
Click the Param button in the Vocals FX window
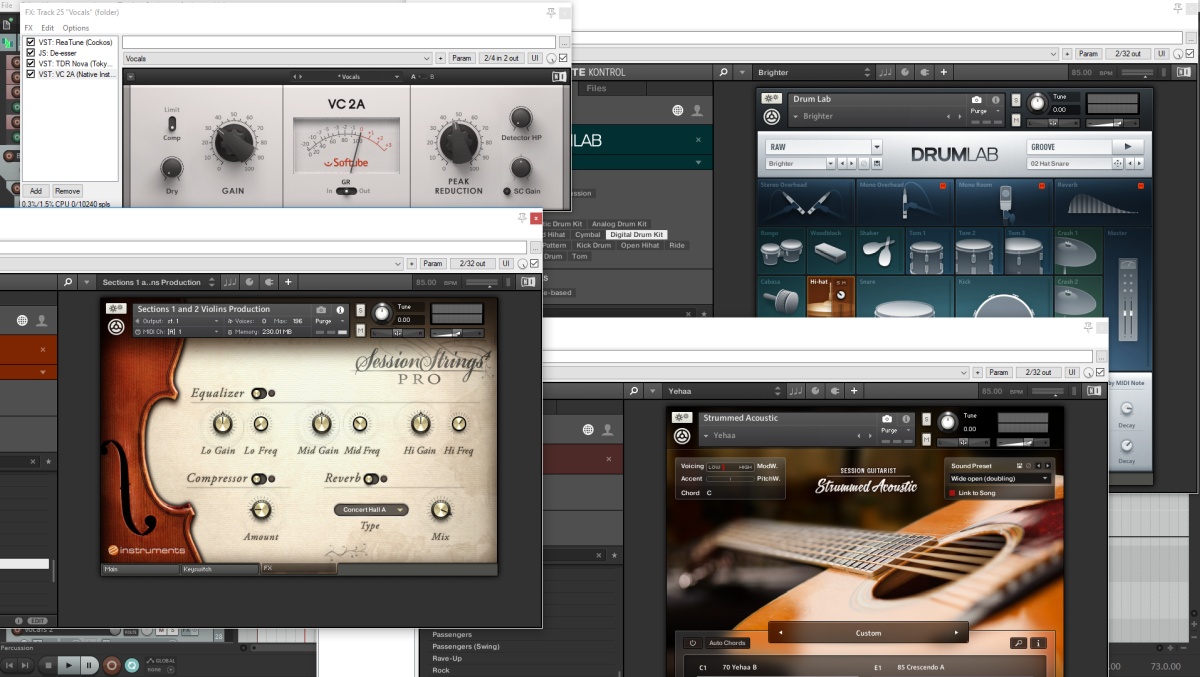[x=461, y=59]
